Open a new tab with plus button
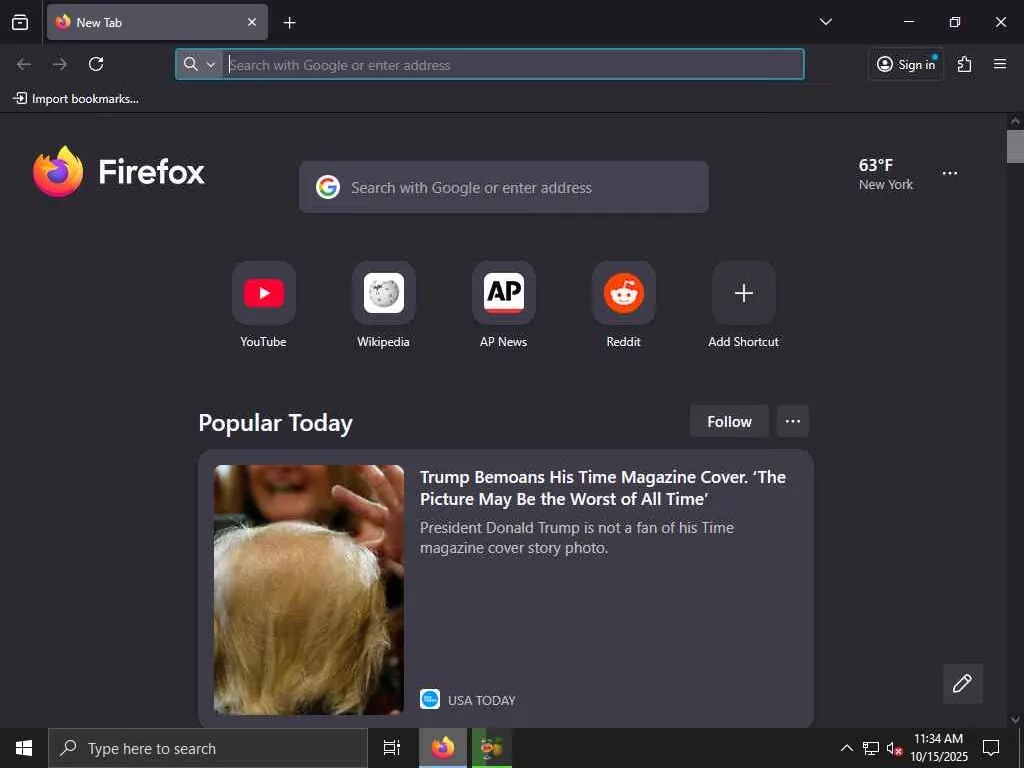The height and width of the screenshot is (768, 1024). 289,23
